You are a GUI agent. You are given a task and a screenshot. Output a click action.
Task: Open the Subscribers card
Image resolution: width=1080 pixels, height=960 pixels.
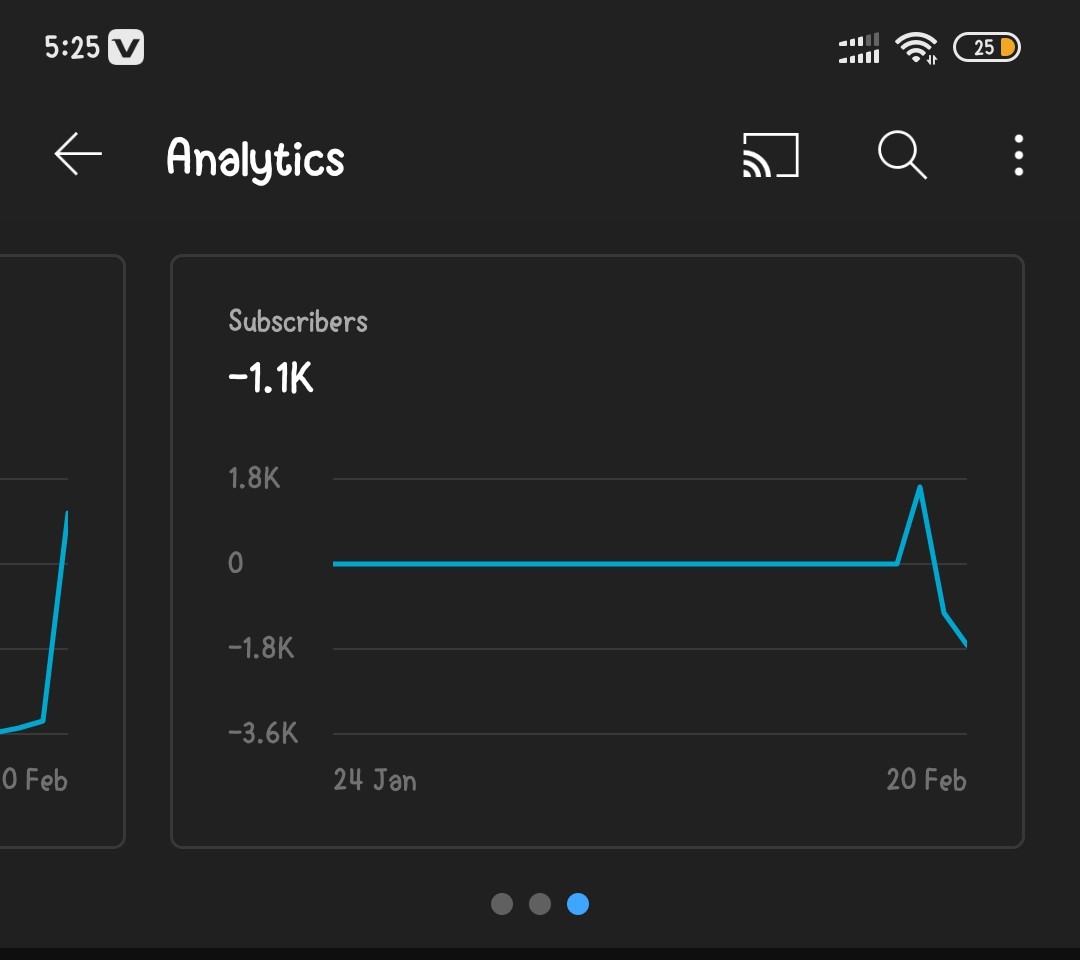coord(597,551)
